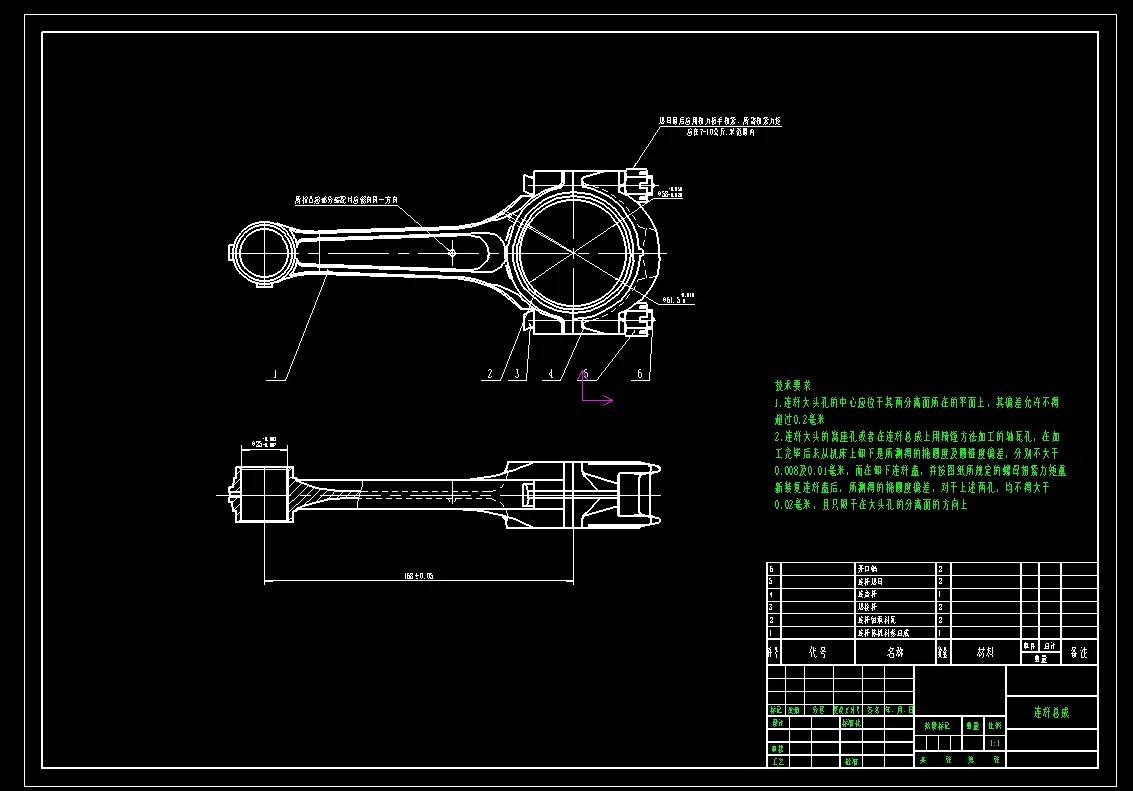Select the part name in parts-list row 1
The height and width of the screenshot is (791, 1133).
tap(883, 633)
